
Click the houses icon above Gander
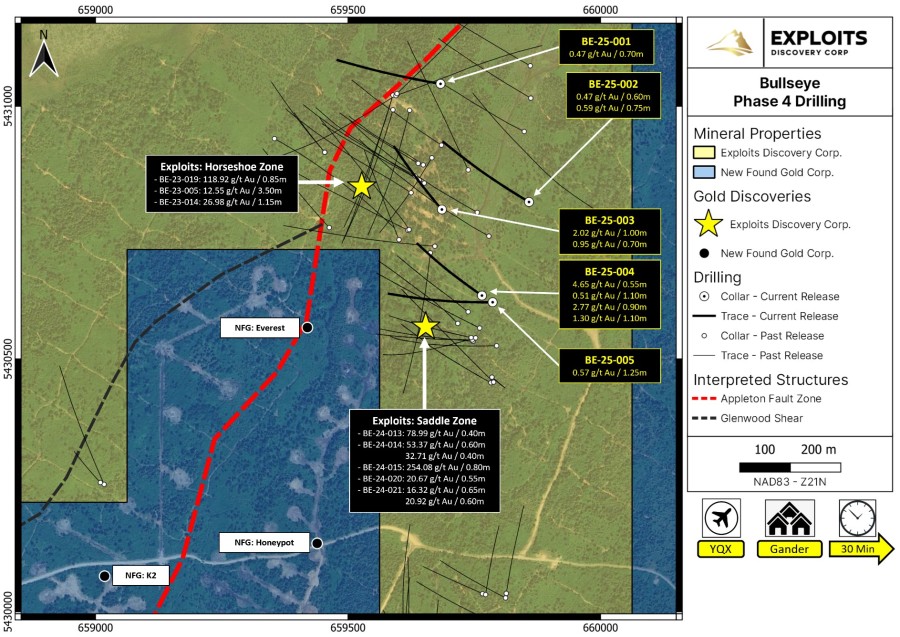point(789,518)
